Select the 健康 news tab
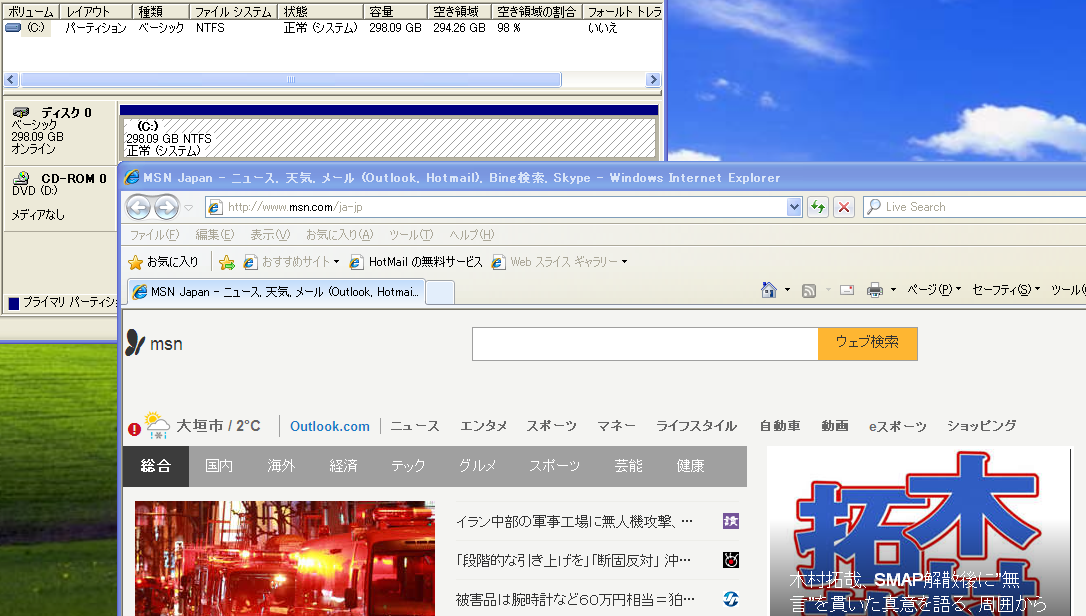 coord(691,466)
